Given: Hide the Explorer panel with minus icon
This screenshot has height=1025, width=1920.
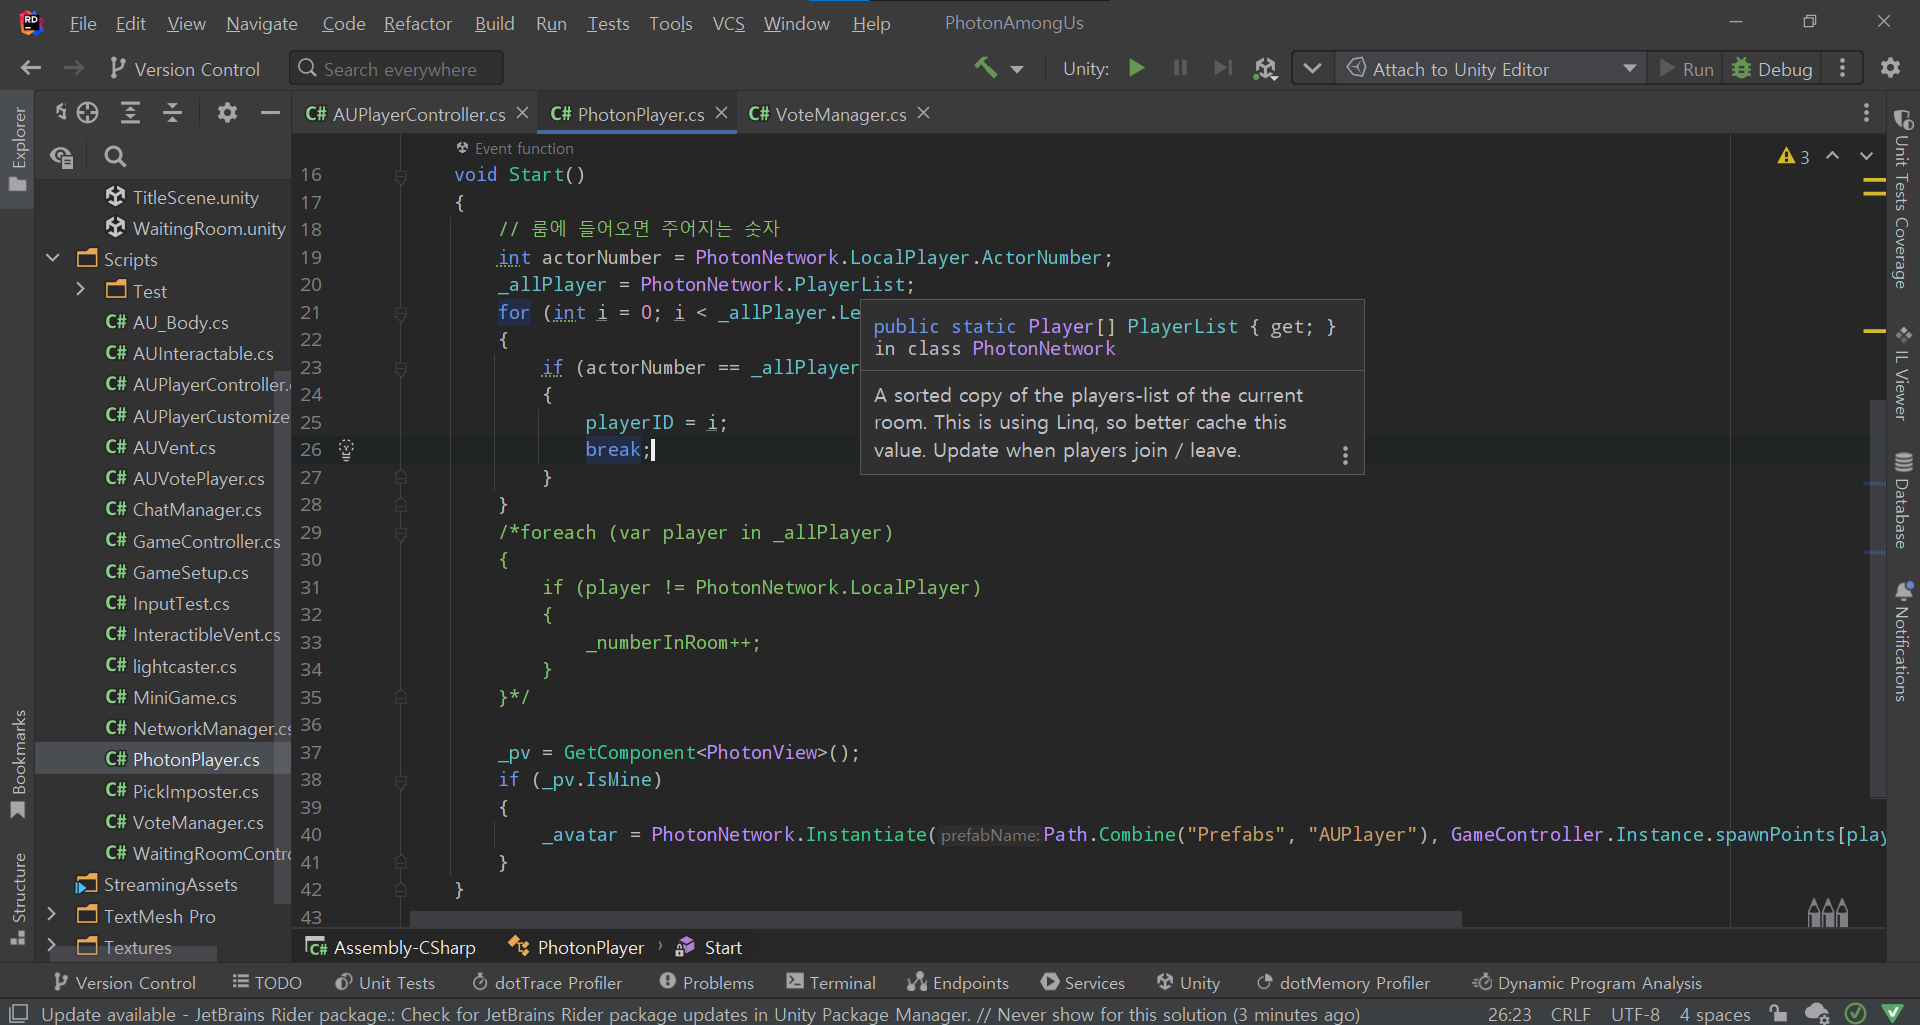Looking at the screenshot, I should 270,113.
